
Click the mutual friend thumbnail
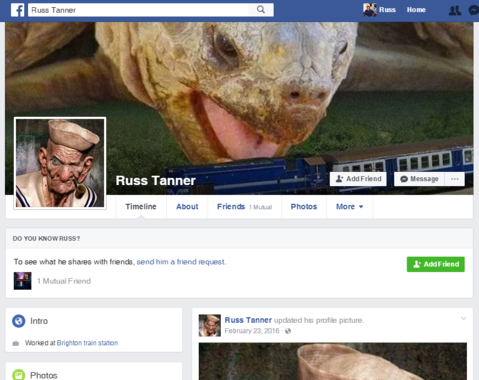point(22,281)
